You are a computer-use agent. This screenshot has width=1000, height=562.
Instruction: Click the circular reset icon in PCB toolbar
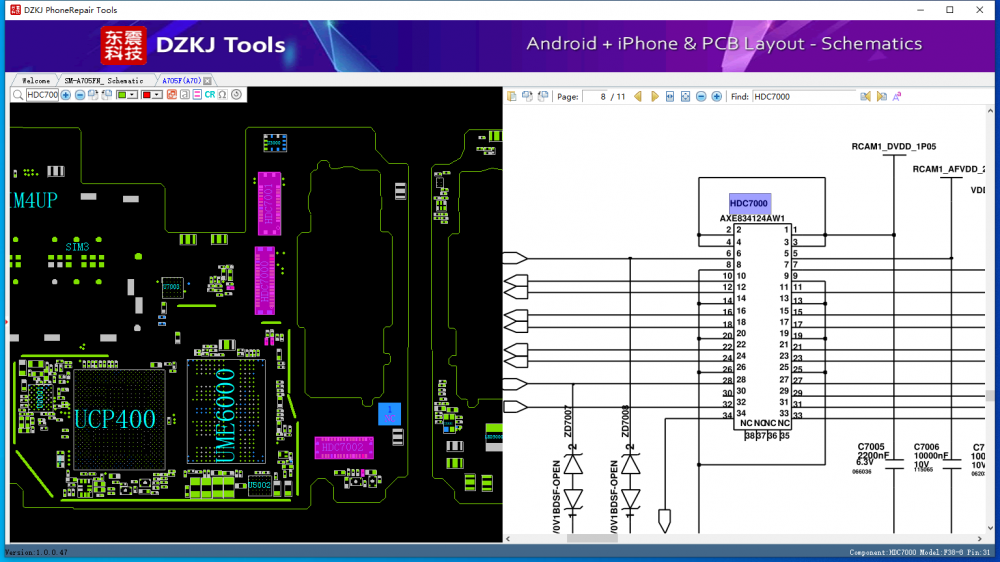tap(237, 95)
